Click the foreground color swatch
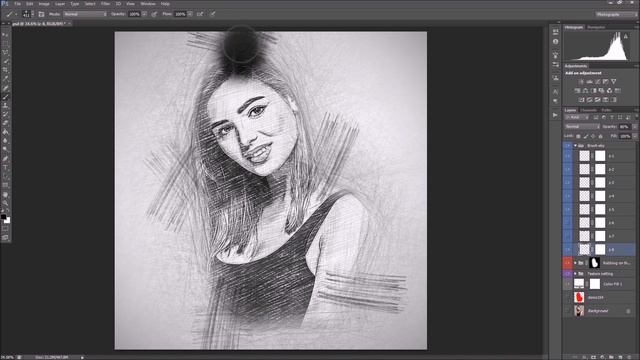Image resolution: width=640 pixels, height=360 pixels. 3,217
